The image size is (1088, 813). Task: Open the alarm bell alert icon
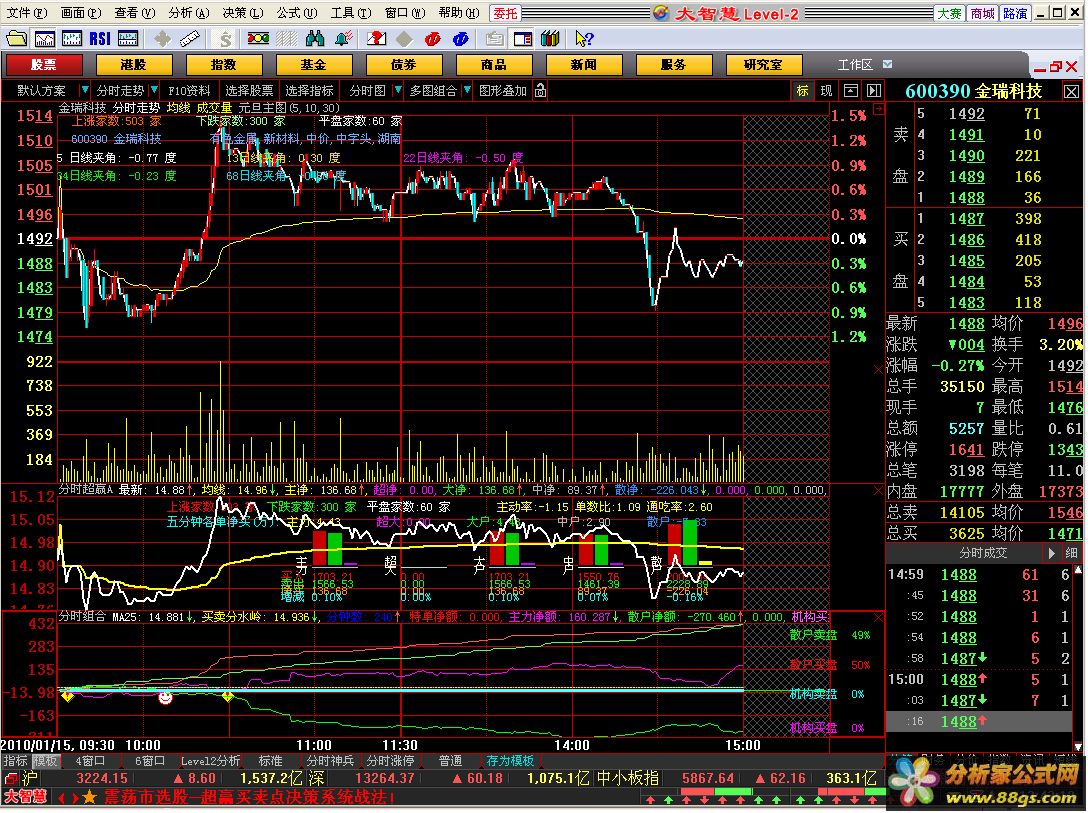click(343, 39)
